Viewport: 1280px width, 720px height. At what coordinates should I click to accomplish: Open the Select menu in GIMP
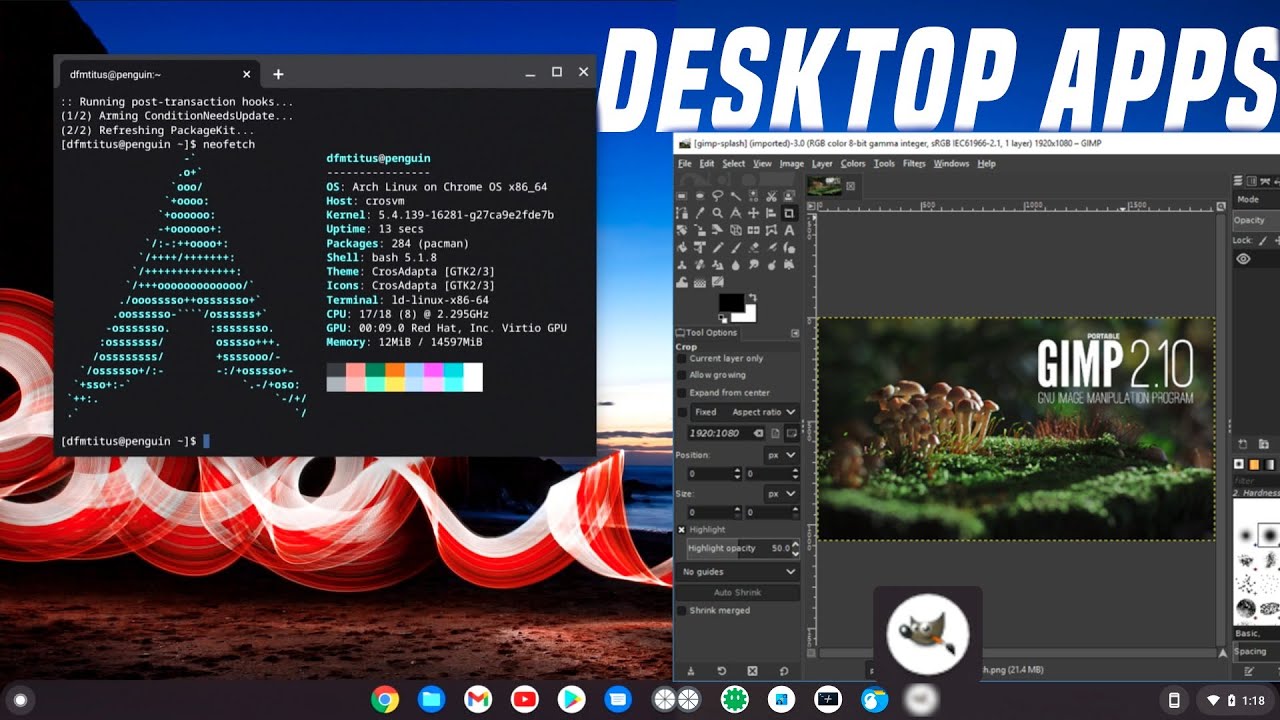pyautogui.click(x=733, y=164)
